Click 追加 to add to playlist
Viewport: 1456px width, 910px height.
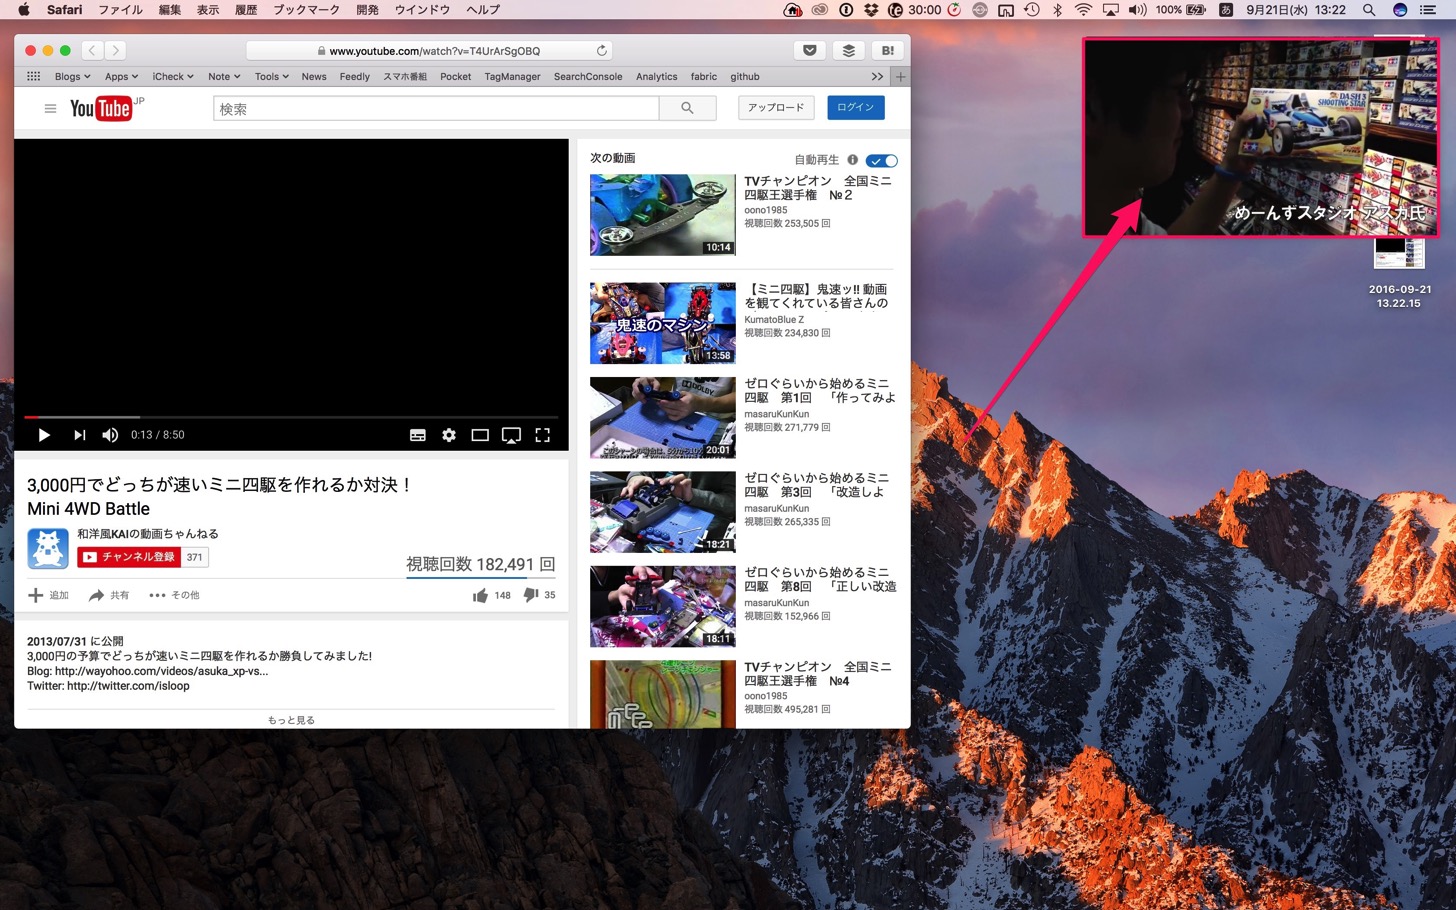click(48, 595)
